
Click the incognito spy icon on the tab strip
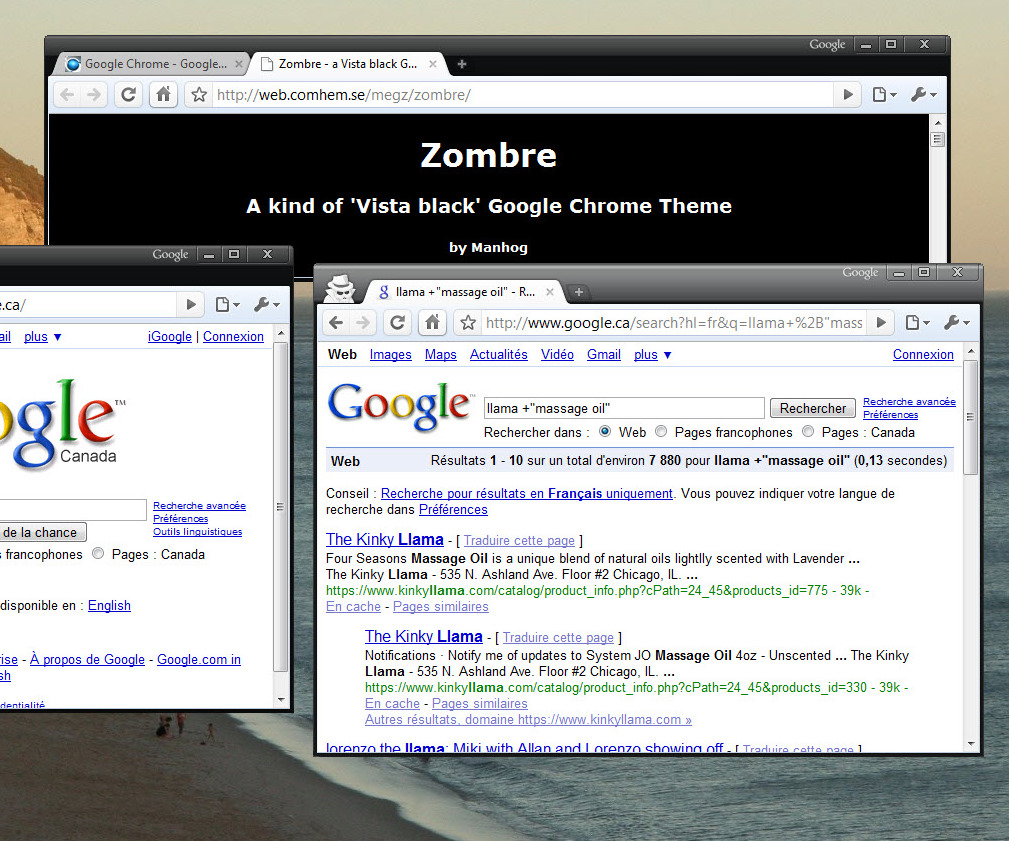pos(341,288)
